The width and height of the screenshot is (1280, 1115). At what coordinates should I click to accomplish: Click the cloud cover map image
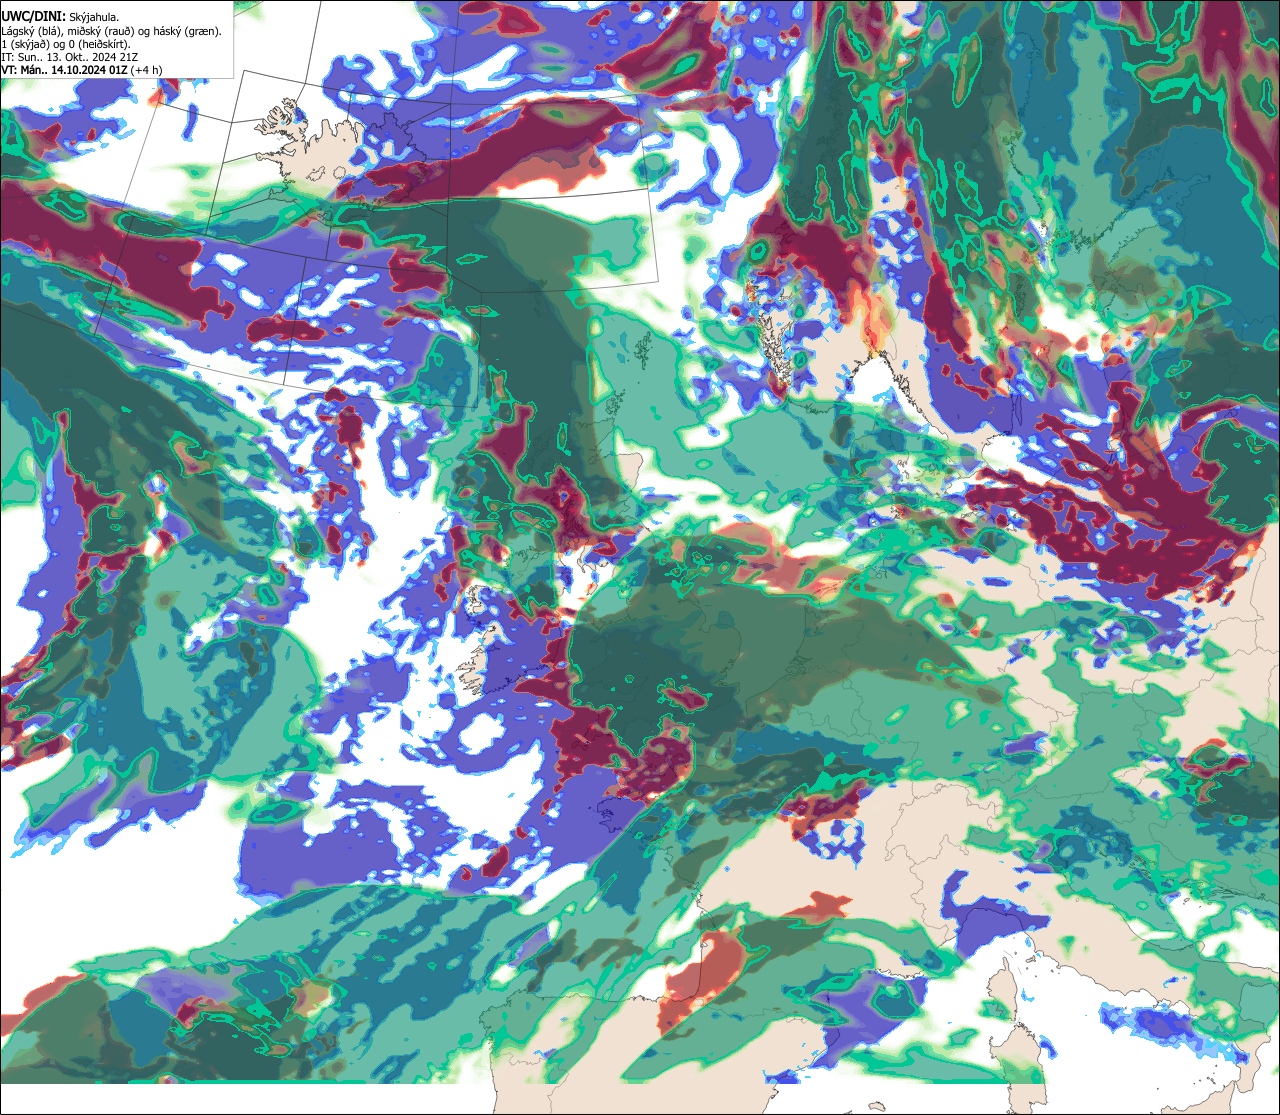[640, 557]
